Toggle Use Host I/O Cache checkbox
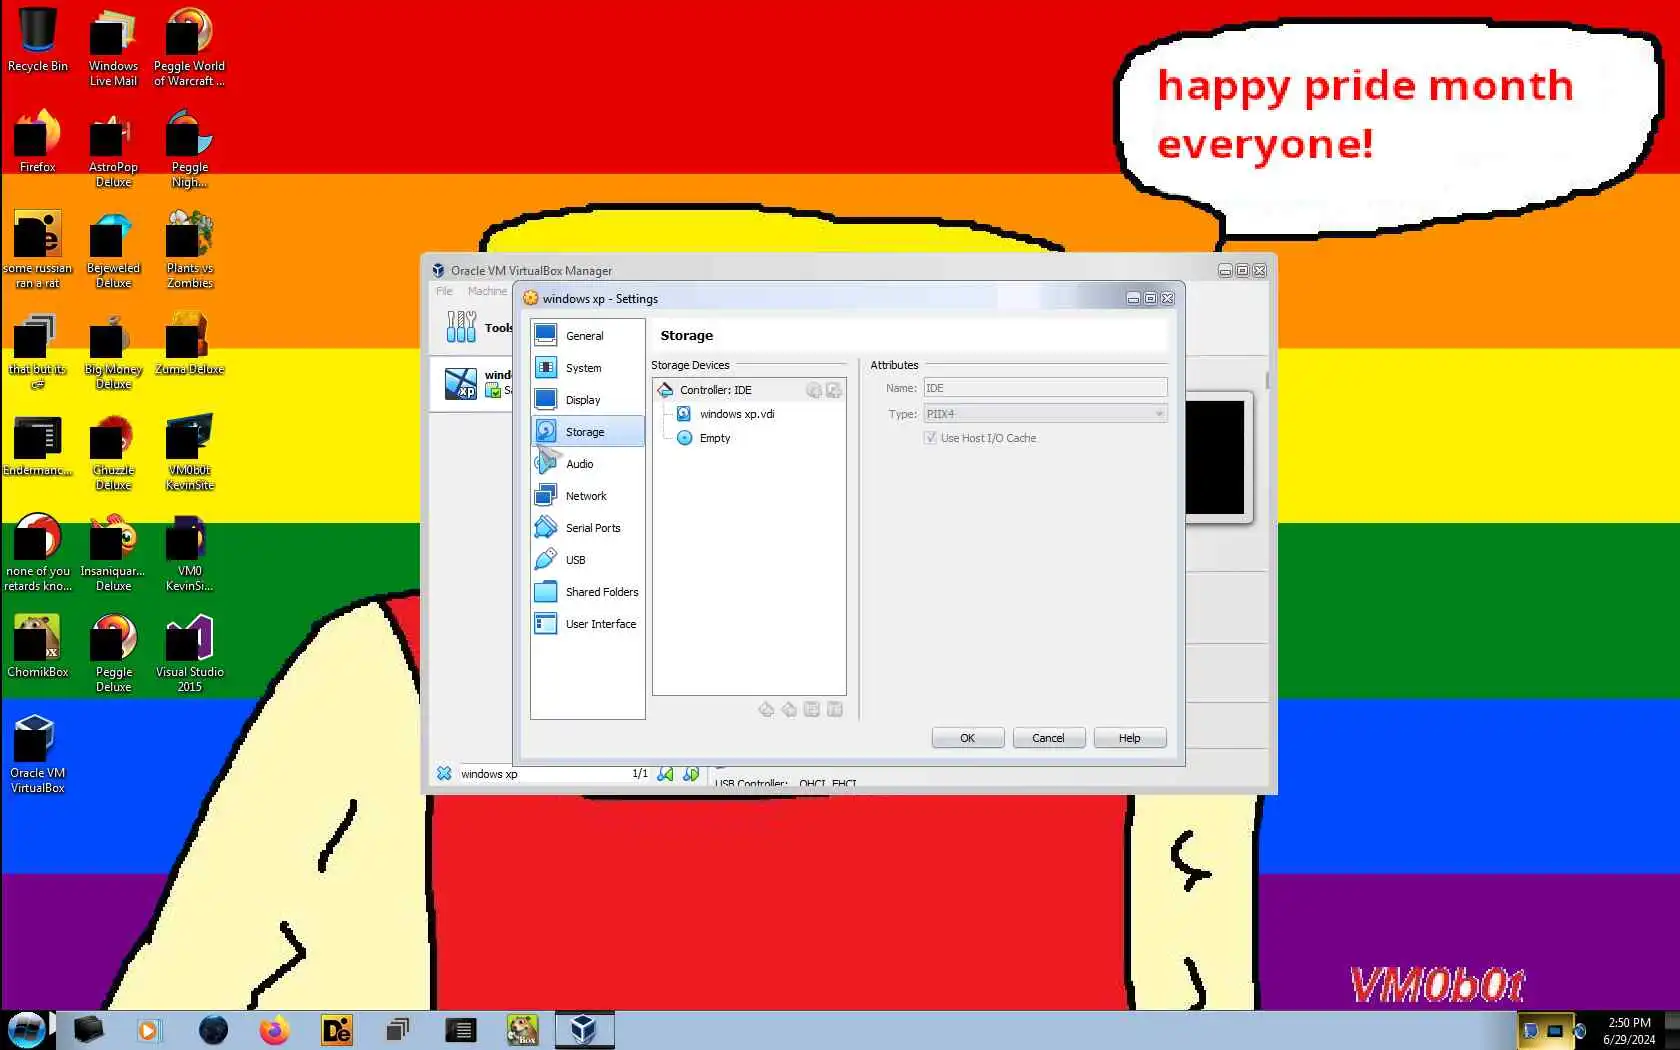1680x1050 pixels. [x=931, y=438]
